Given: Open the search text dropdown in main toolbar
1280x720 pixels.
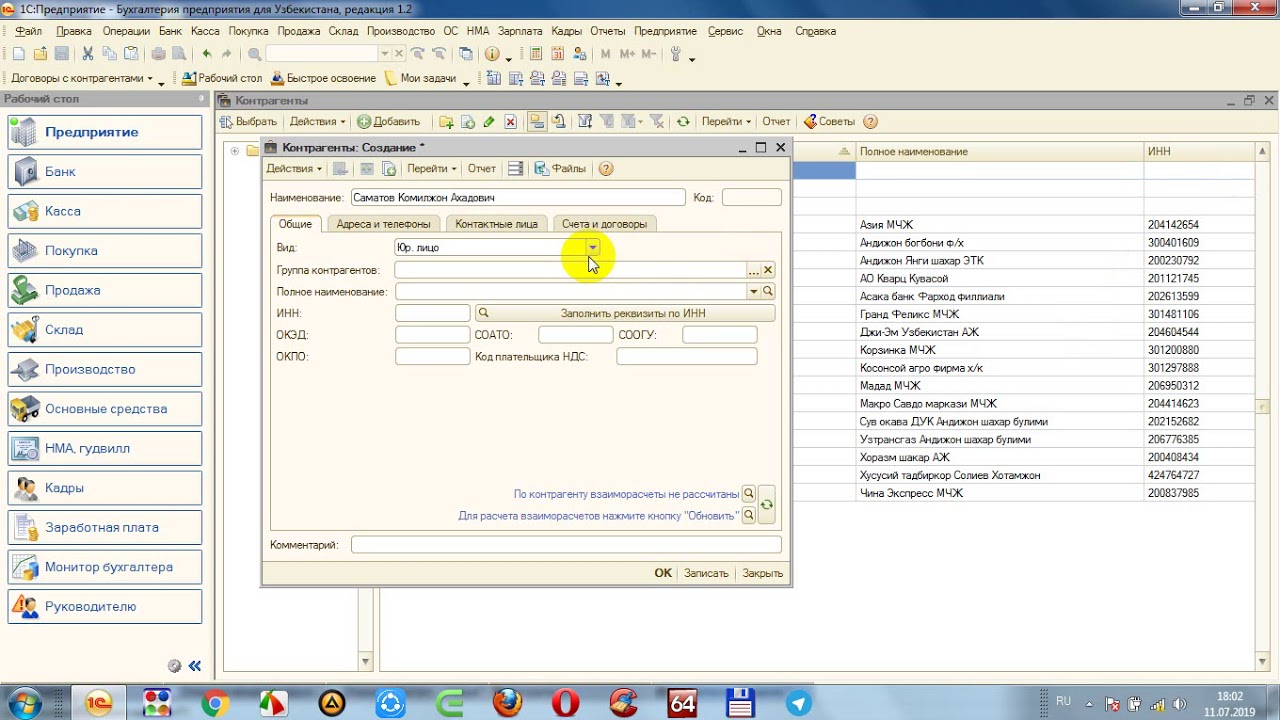Looking at the screenshot, I should pyautogui.click(x=385, y=54).
